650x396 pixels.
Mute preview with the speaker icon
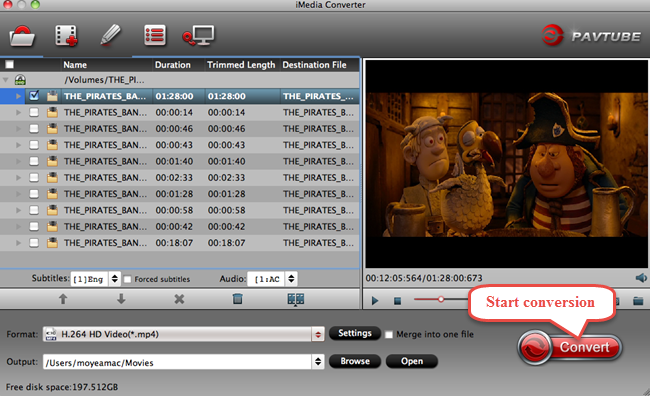(641, 278)
